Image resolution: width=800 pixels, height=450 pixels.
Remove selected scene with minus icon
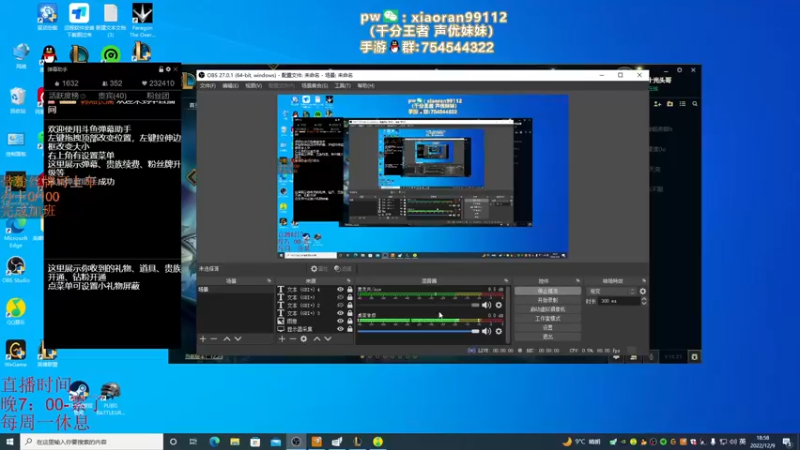(214, 339)
